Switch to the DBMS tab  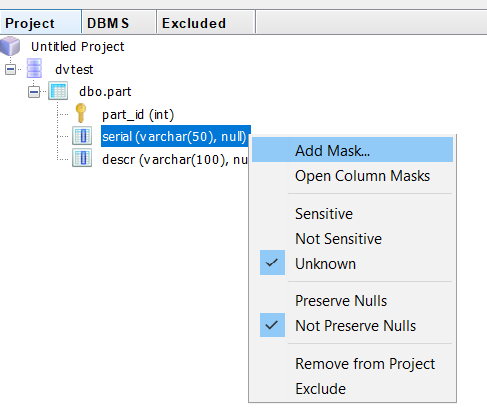tap(119, 22)
